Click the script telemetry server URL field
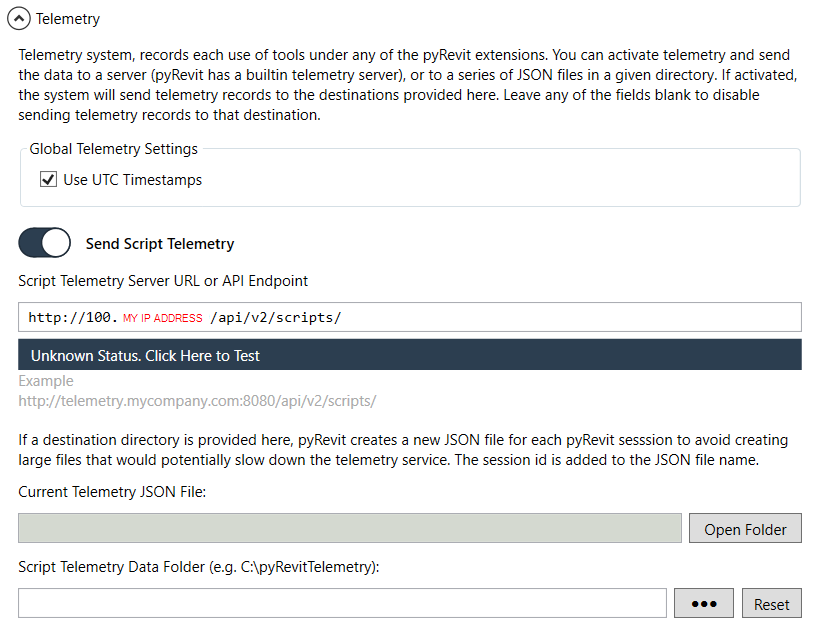This screenshot has height=636, width=820. [x=410, y=316]
